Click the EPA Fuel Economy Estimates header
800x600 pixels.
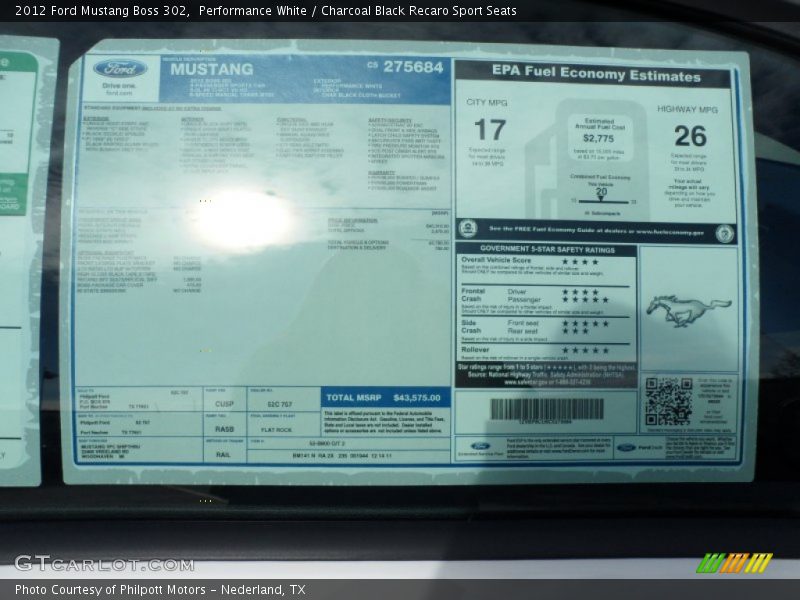[596, 74]
